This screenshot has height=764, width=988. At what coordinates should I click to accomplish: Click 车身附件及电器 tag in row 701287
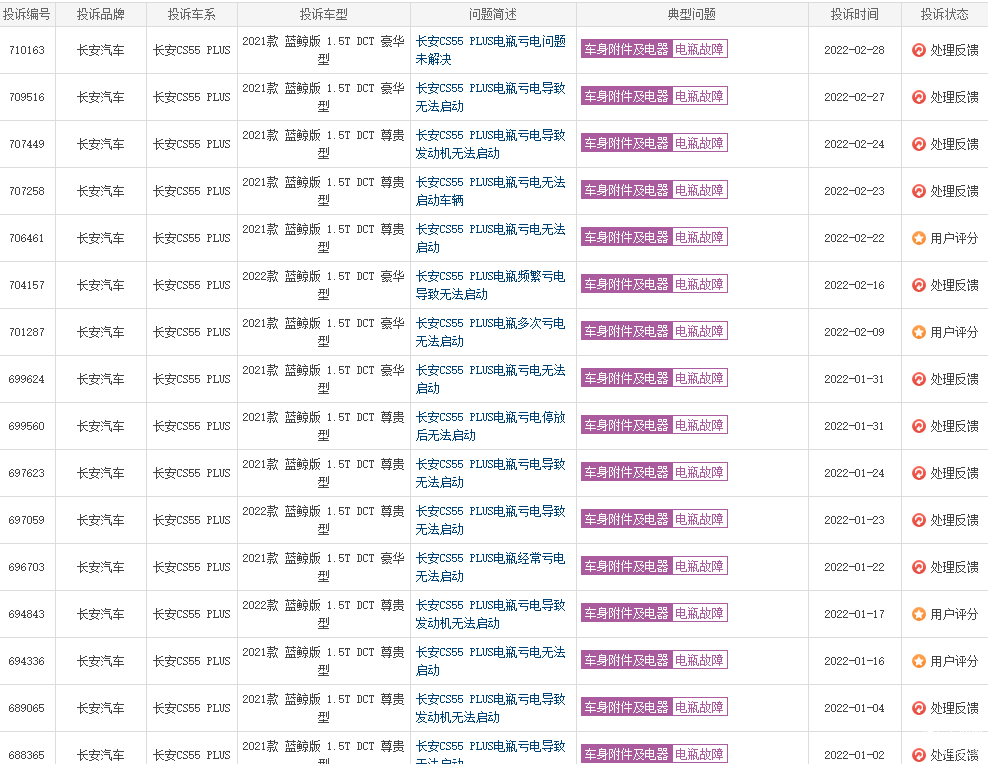pos(626,331)
